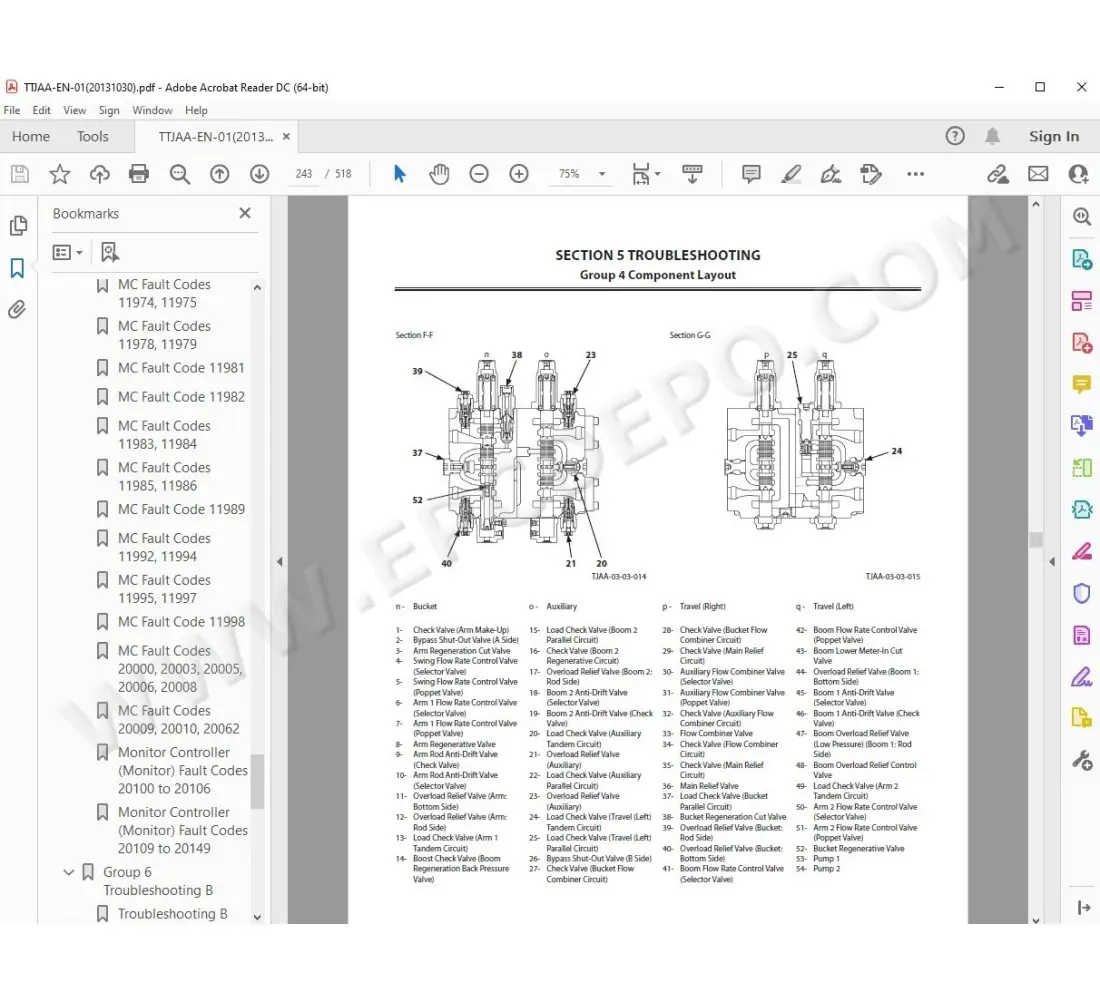
Task: Open the Attachments paperclip panel
Action: (17, 310)
